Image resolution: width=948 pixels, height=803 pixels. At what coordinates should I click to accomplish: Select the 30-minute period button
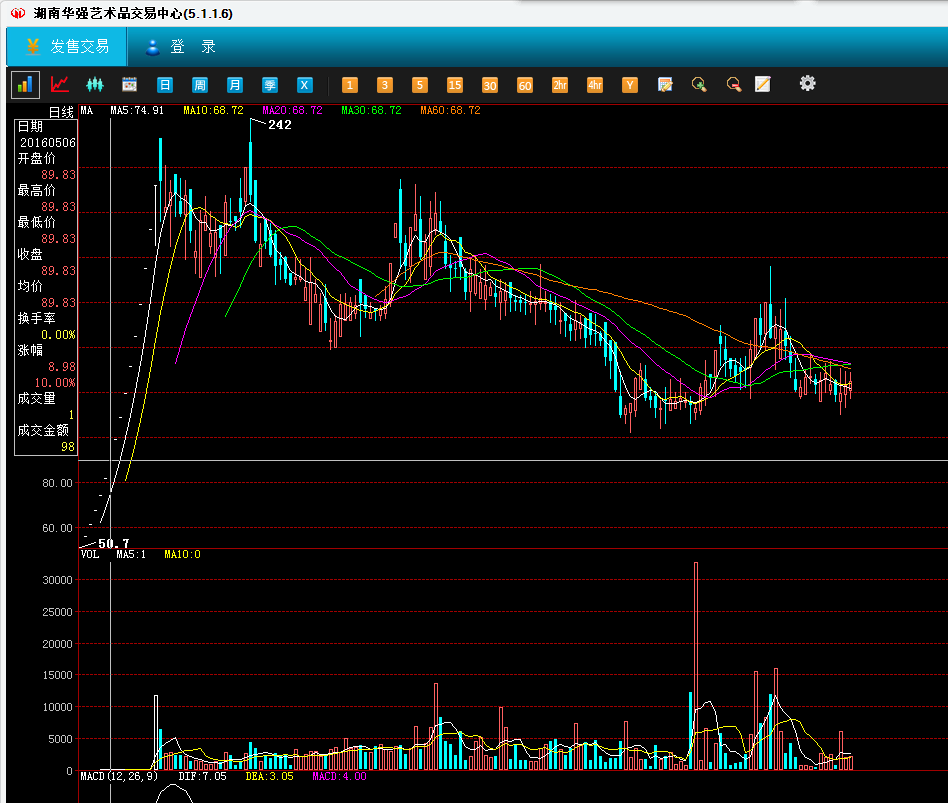(490, 85)
